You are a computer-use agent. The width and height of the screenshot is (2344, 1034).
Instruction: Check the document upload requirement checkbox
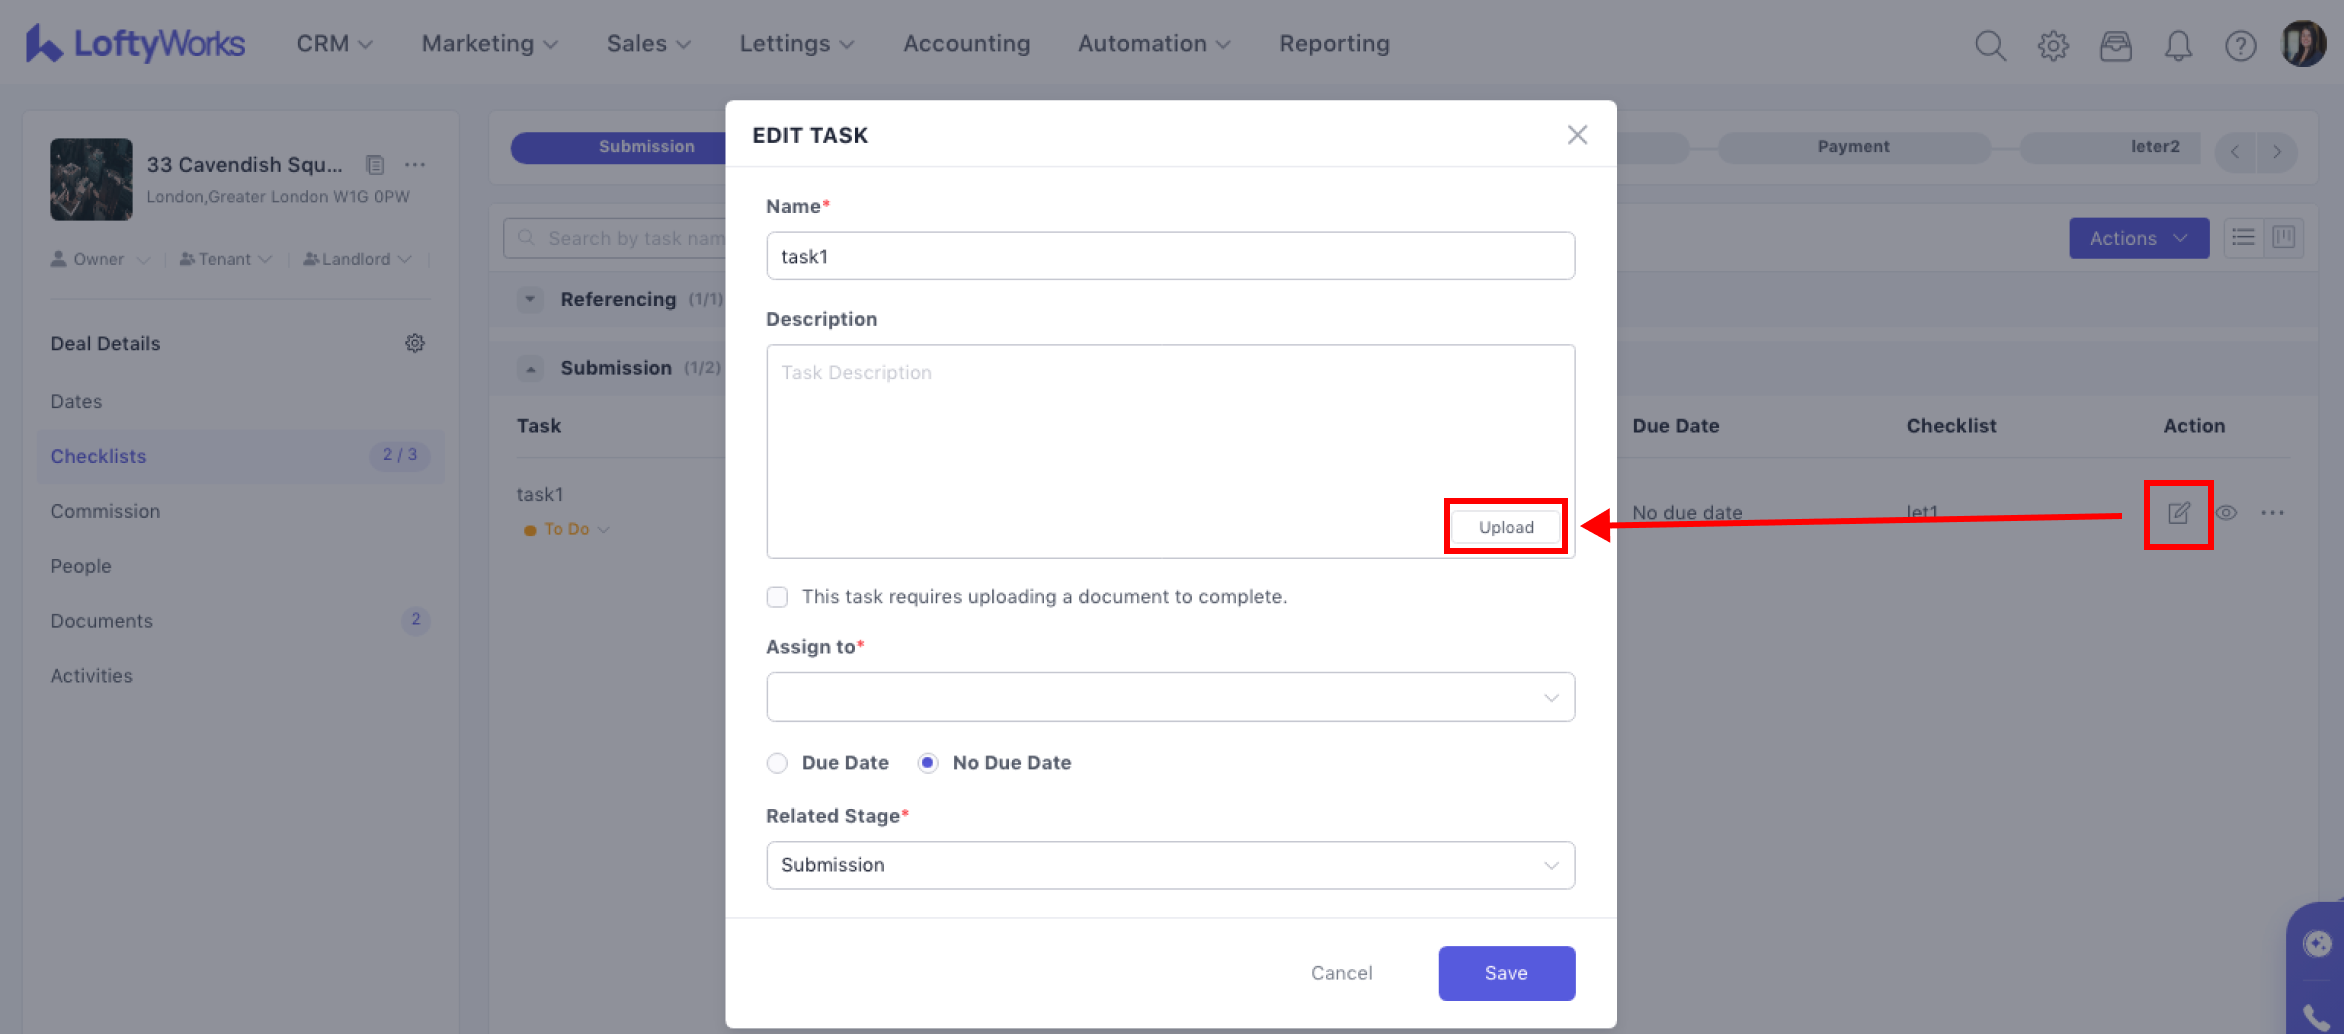pos(777,597)
